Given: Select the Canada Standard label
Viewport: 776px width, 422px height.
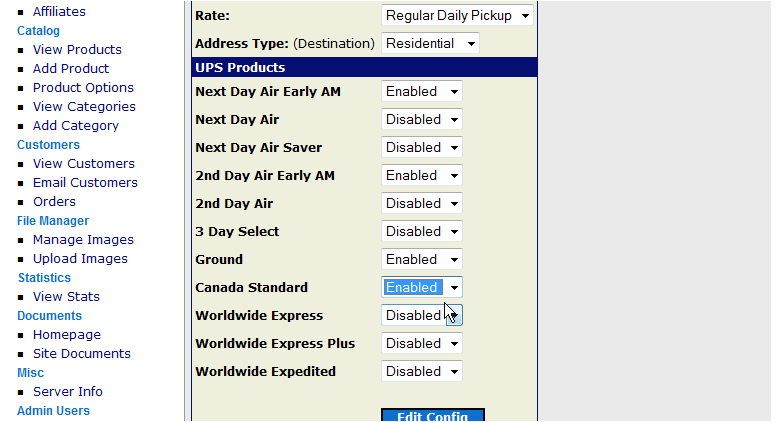Looking at the screenshot, I should pyautogui.click(x=251, y=287).
